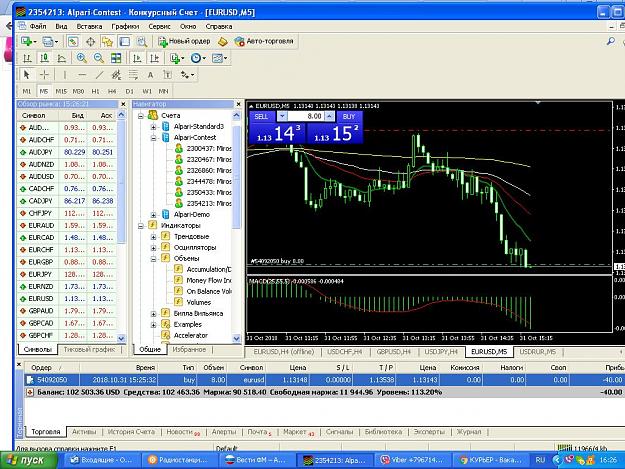Toggle Auto-trading (Авто-торговля)
This screenshot has width=625, height=469.
[x=264, y=41]
